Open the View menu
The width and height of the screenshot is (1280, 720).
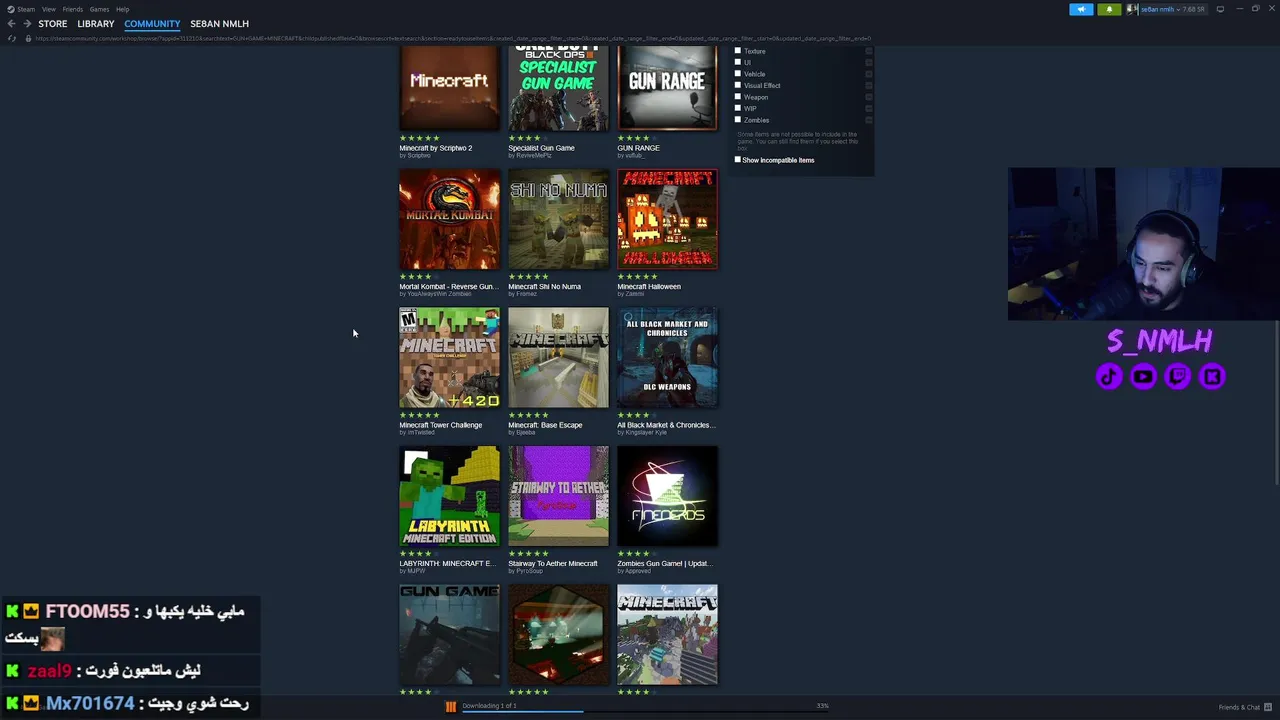point(48,9)
